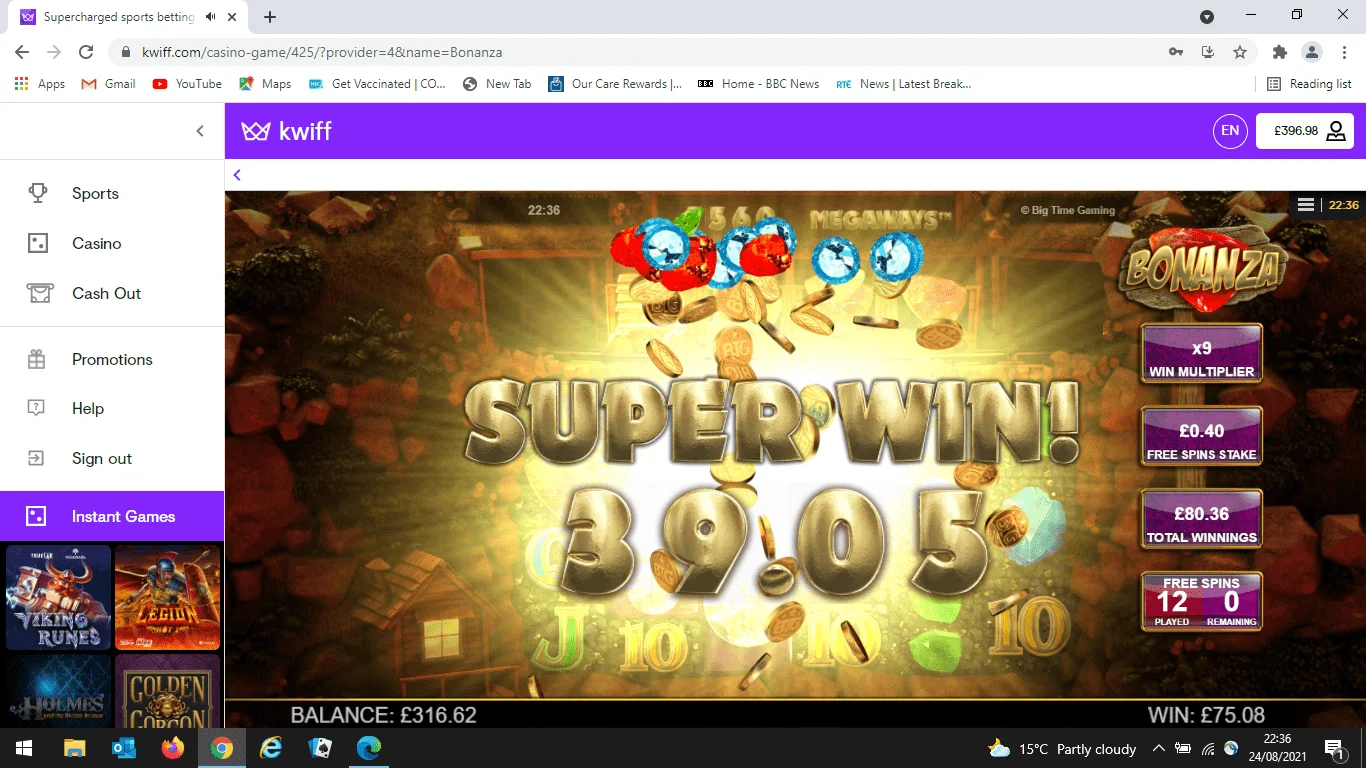Screen dimensions: 1366x768
Task: Open the notification center icon
Action: coord(1334,748)
